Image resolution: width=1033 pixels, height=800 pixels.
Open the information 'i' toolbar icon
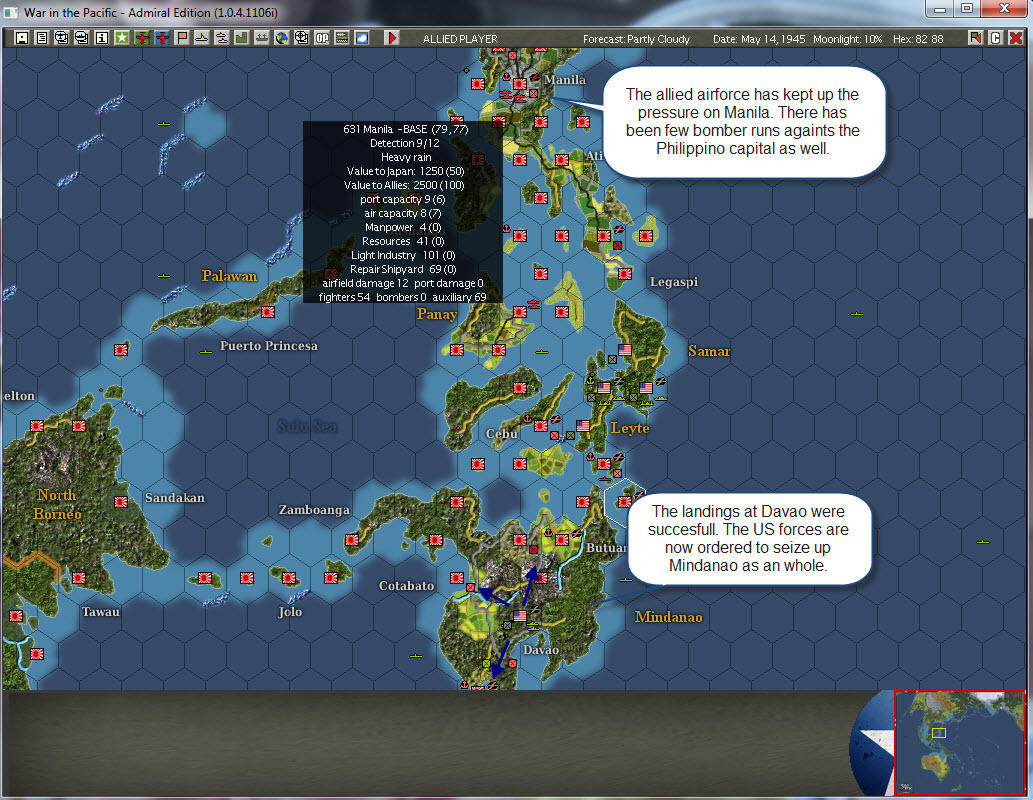point(101,38)
